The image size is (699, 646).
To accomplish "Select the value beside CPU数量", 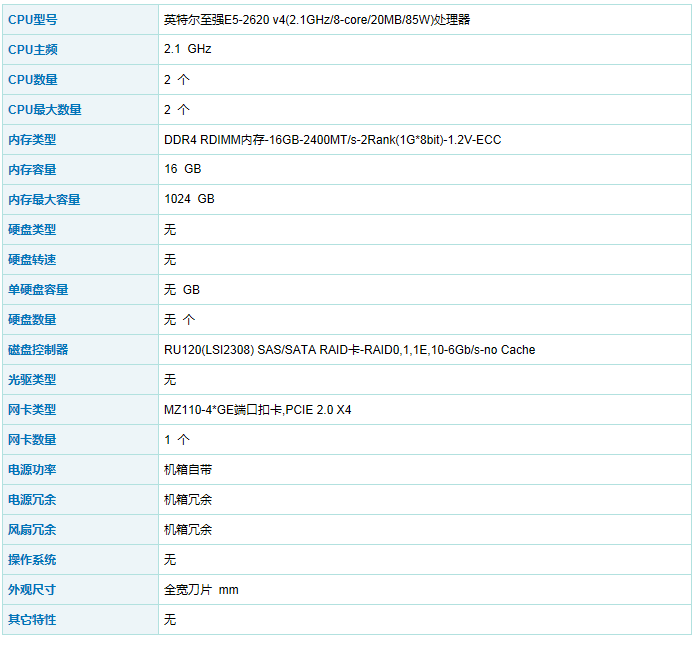I will tap(177, 79).
